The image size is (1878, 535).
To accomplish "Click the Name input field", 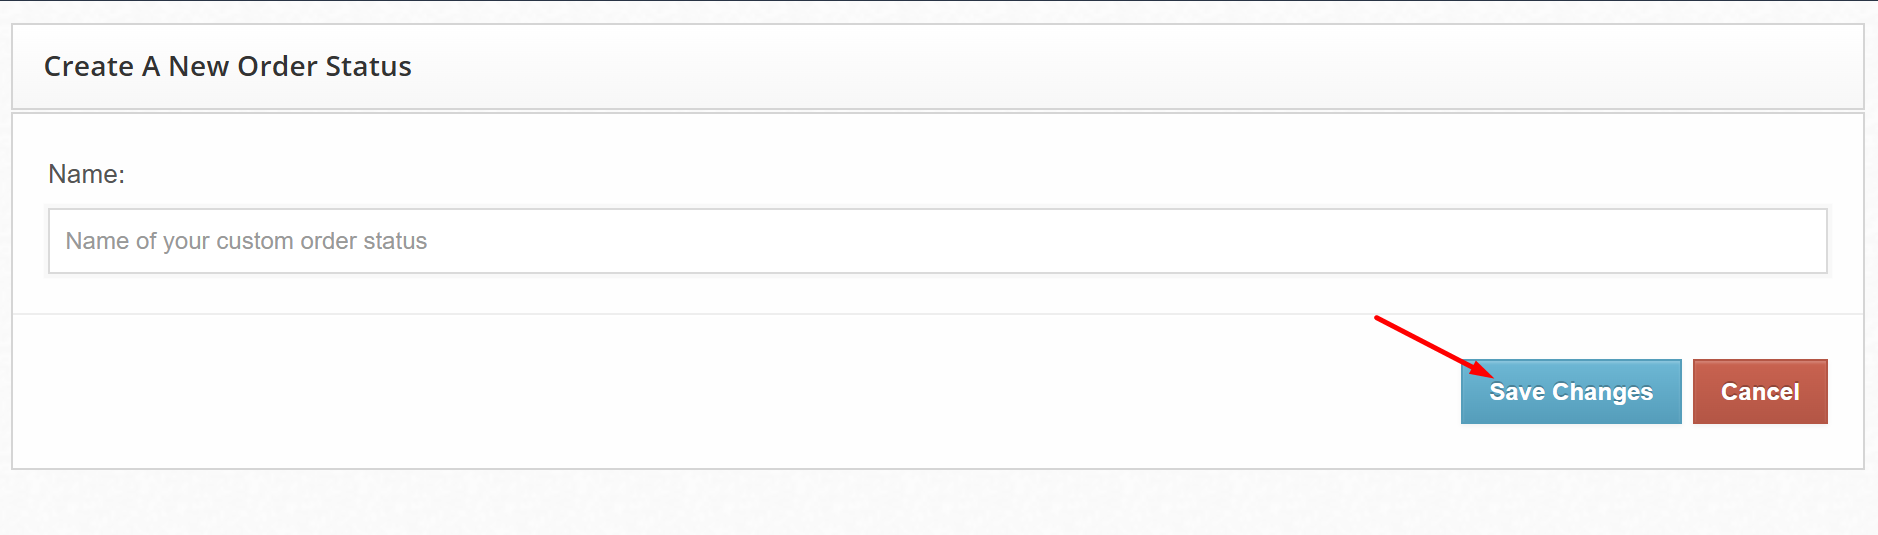I will coord(937,241).
